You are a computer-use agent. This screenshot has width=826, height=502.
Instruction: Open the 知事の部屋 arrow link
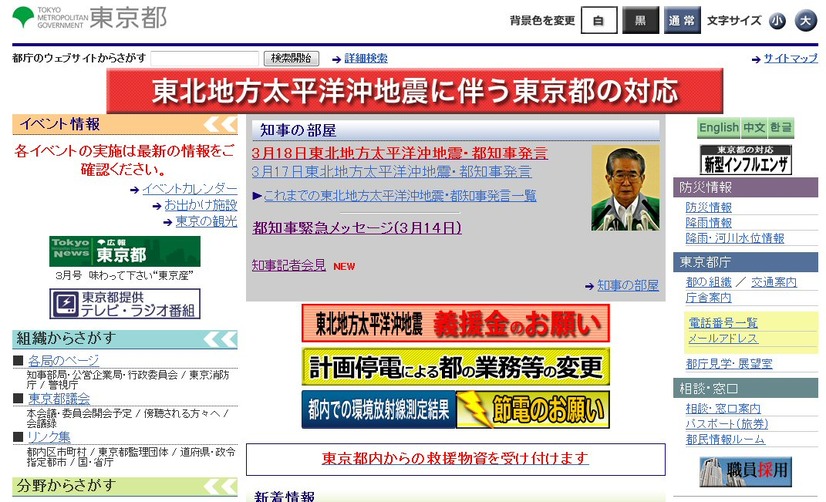coord(627,286)
